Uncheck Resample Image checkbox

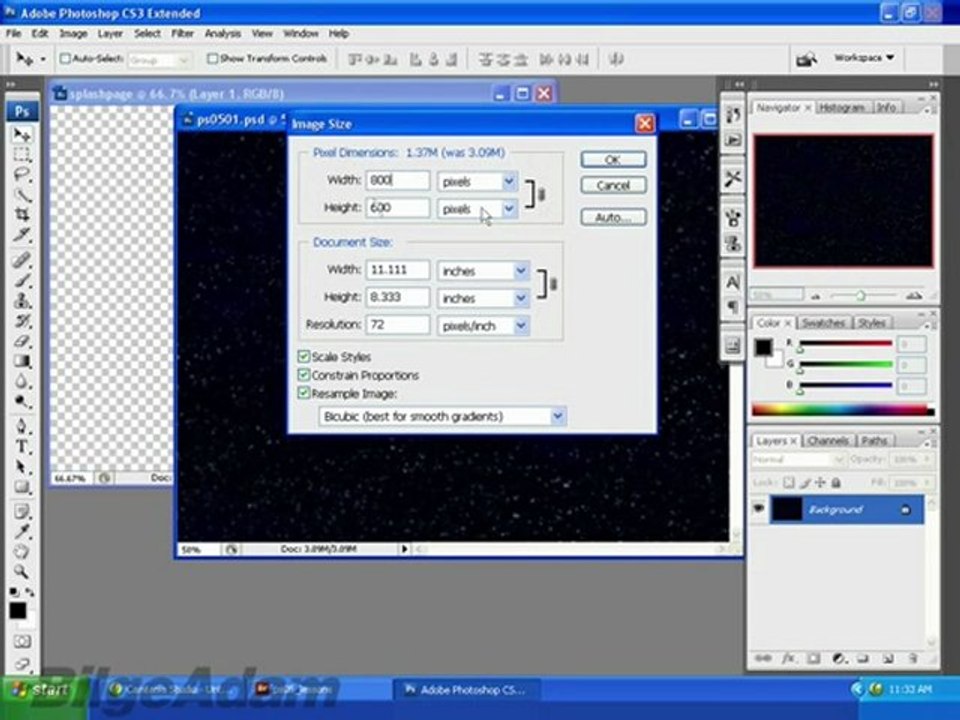coord(304,393)
